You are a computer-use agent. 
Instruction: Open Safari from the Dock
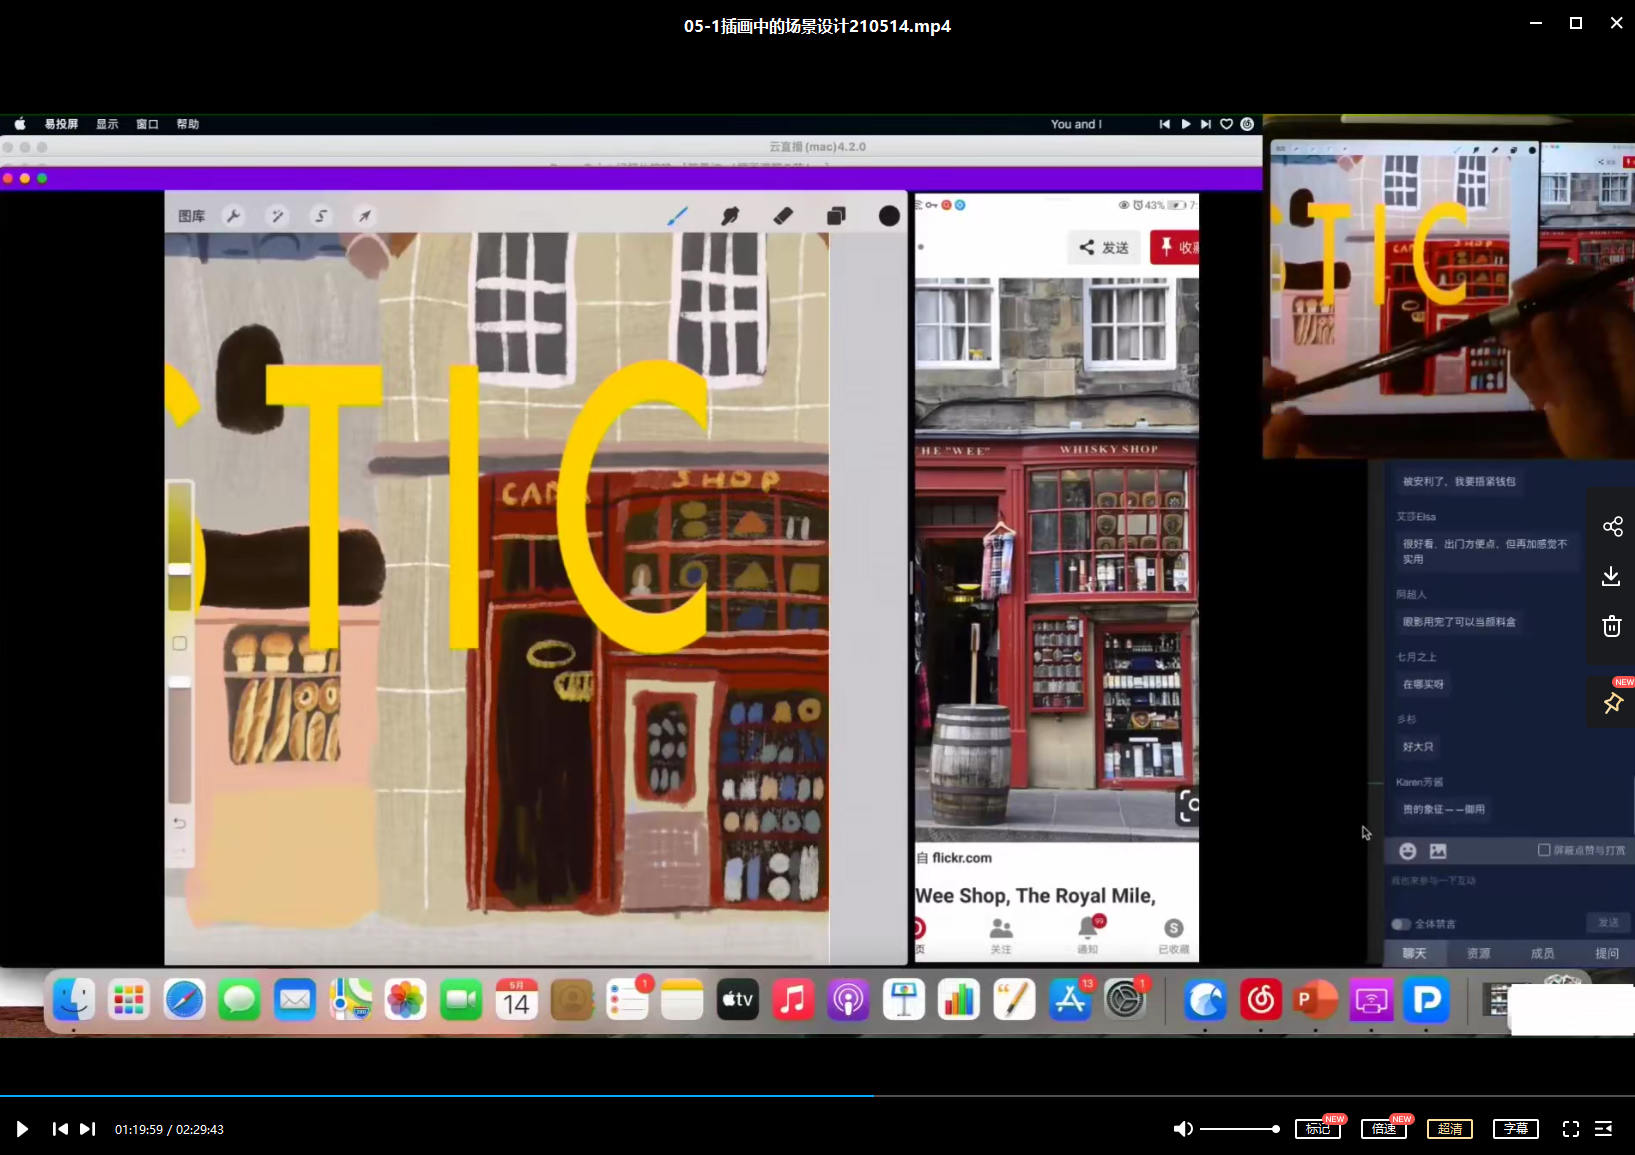click(x=184, y=999)
